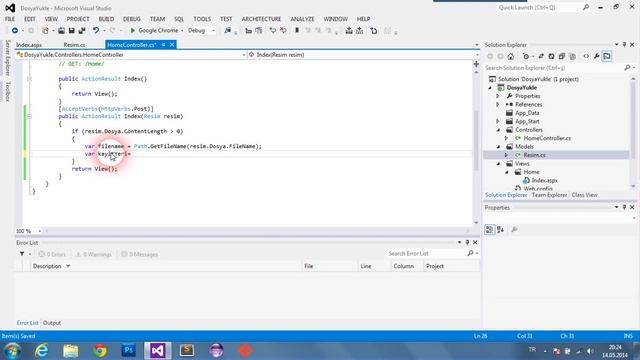Expand the App_Start folder node
The width and height of the screenshot is (640, 360).
(498, 121)
